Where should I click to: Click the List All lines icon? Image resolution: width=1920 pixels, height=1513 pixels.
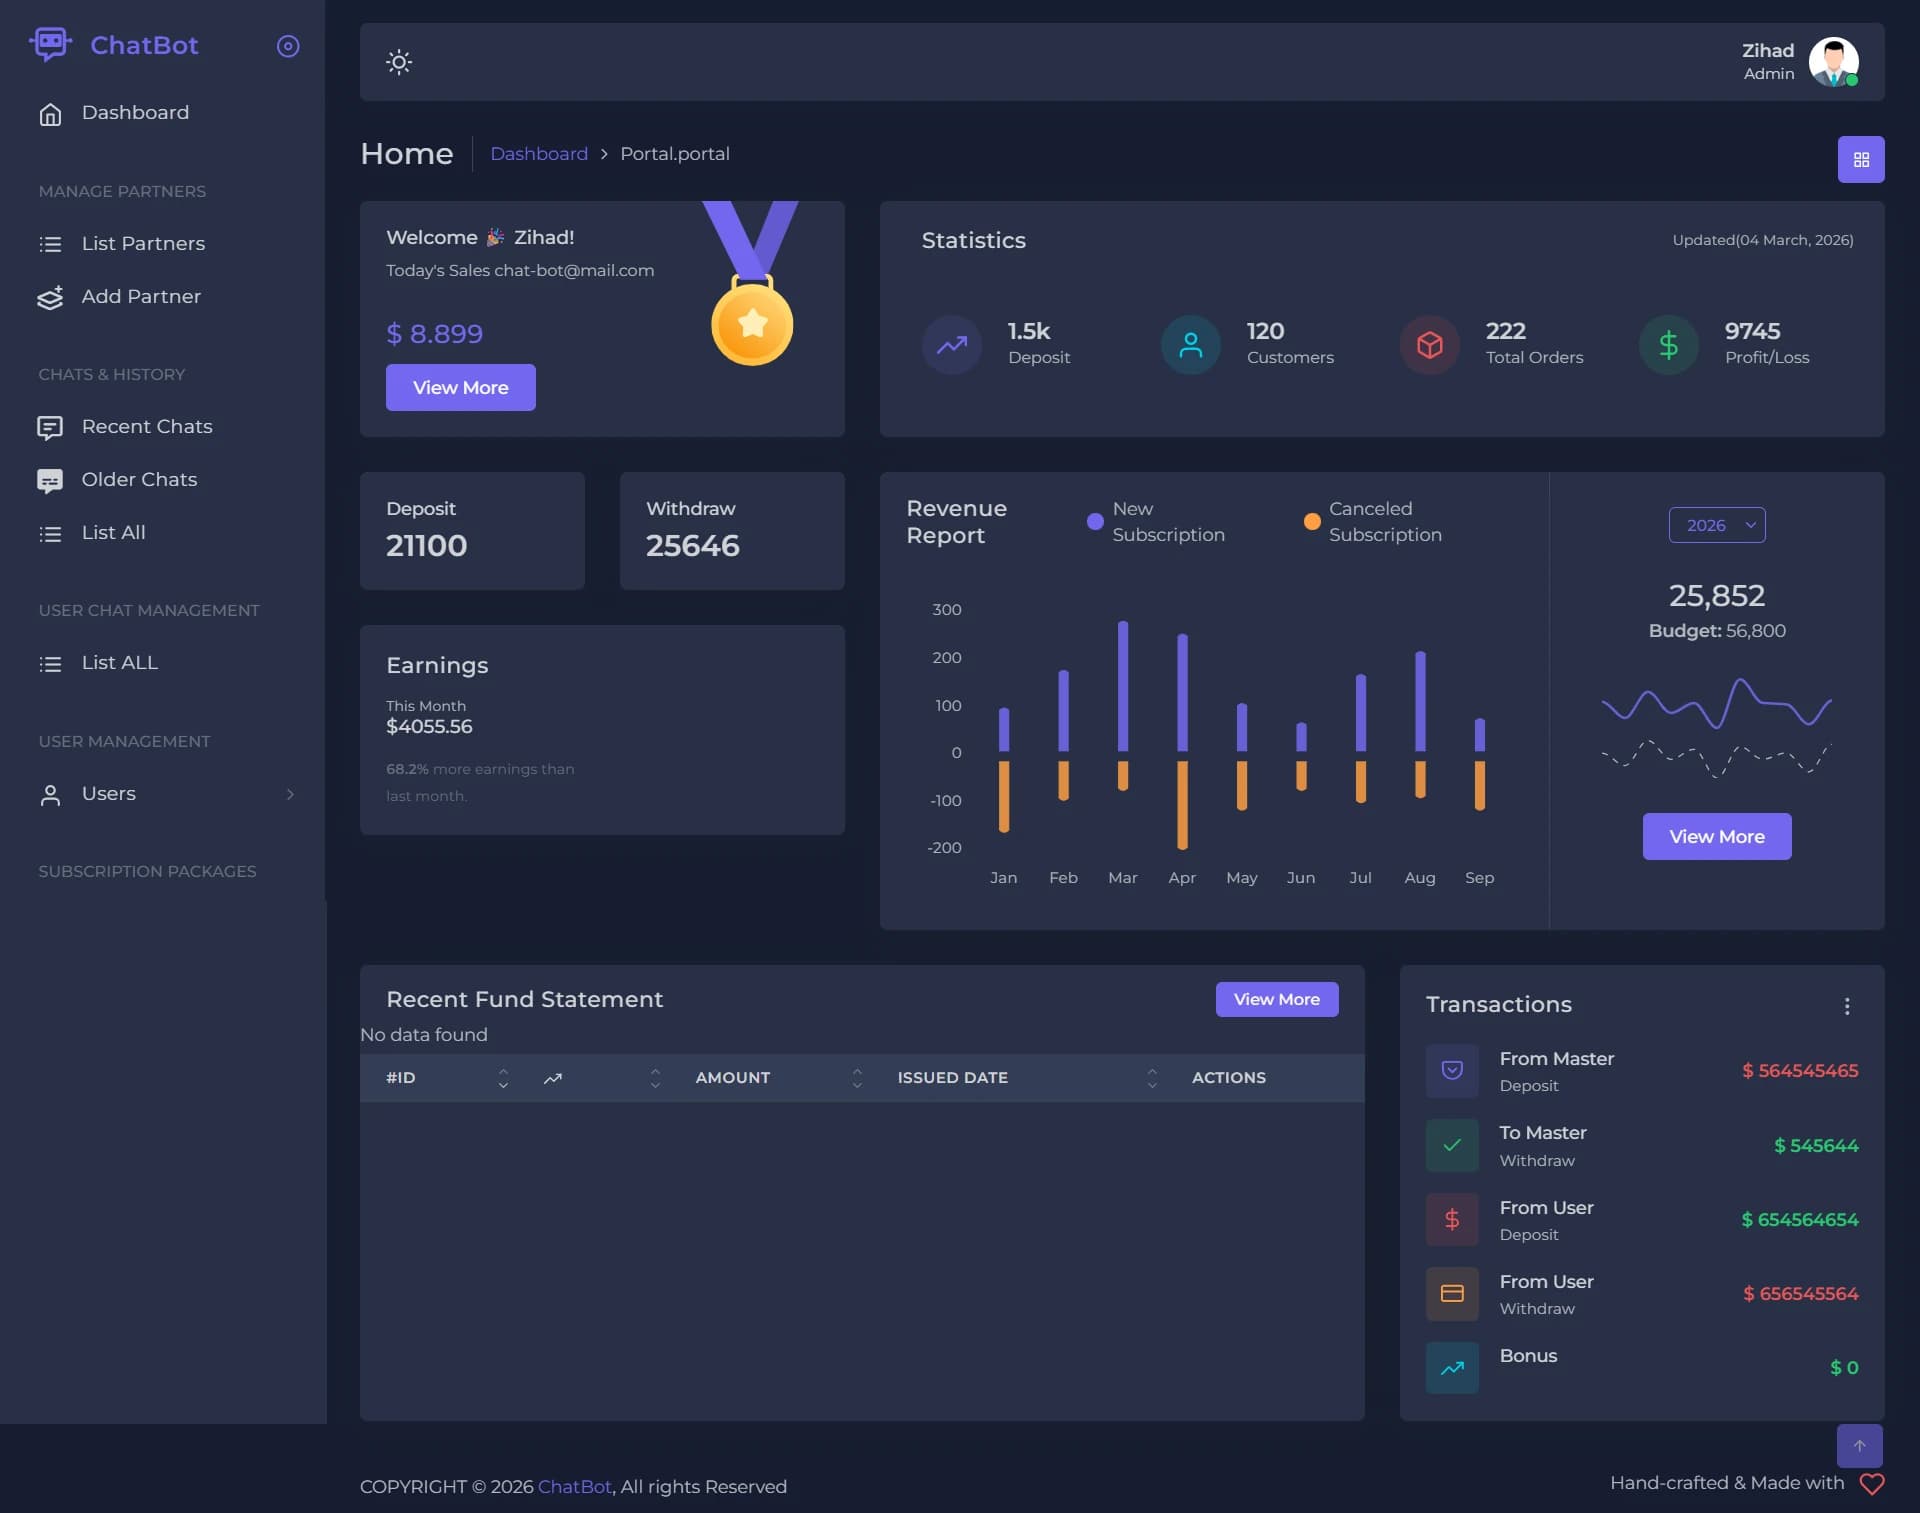click(50, 534)
